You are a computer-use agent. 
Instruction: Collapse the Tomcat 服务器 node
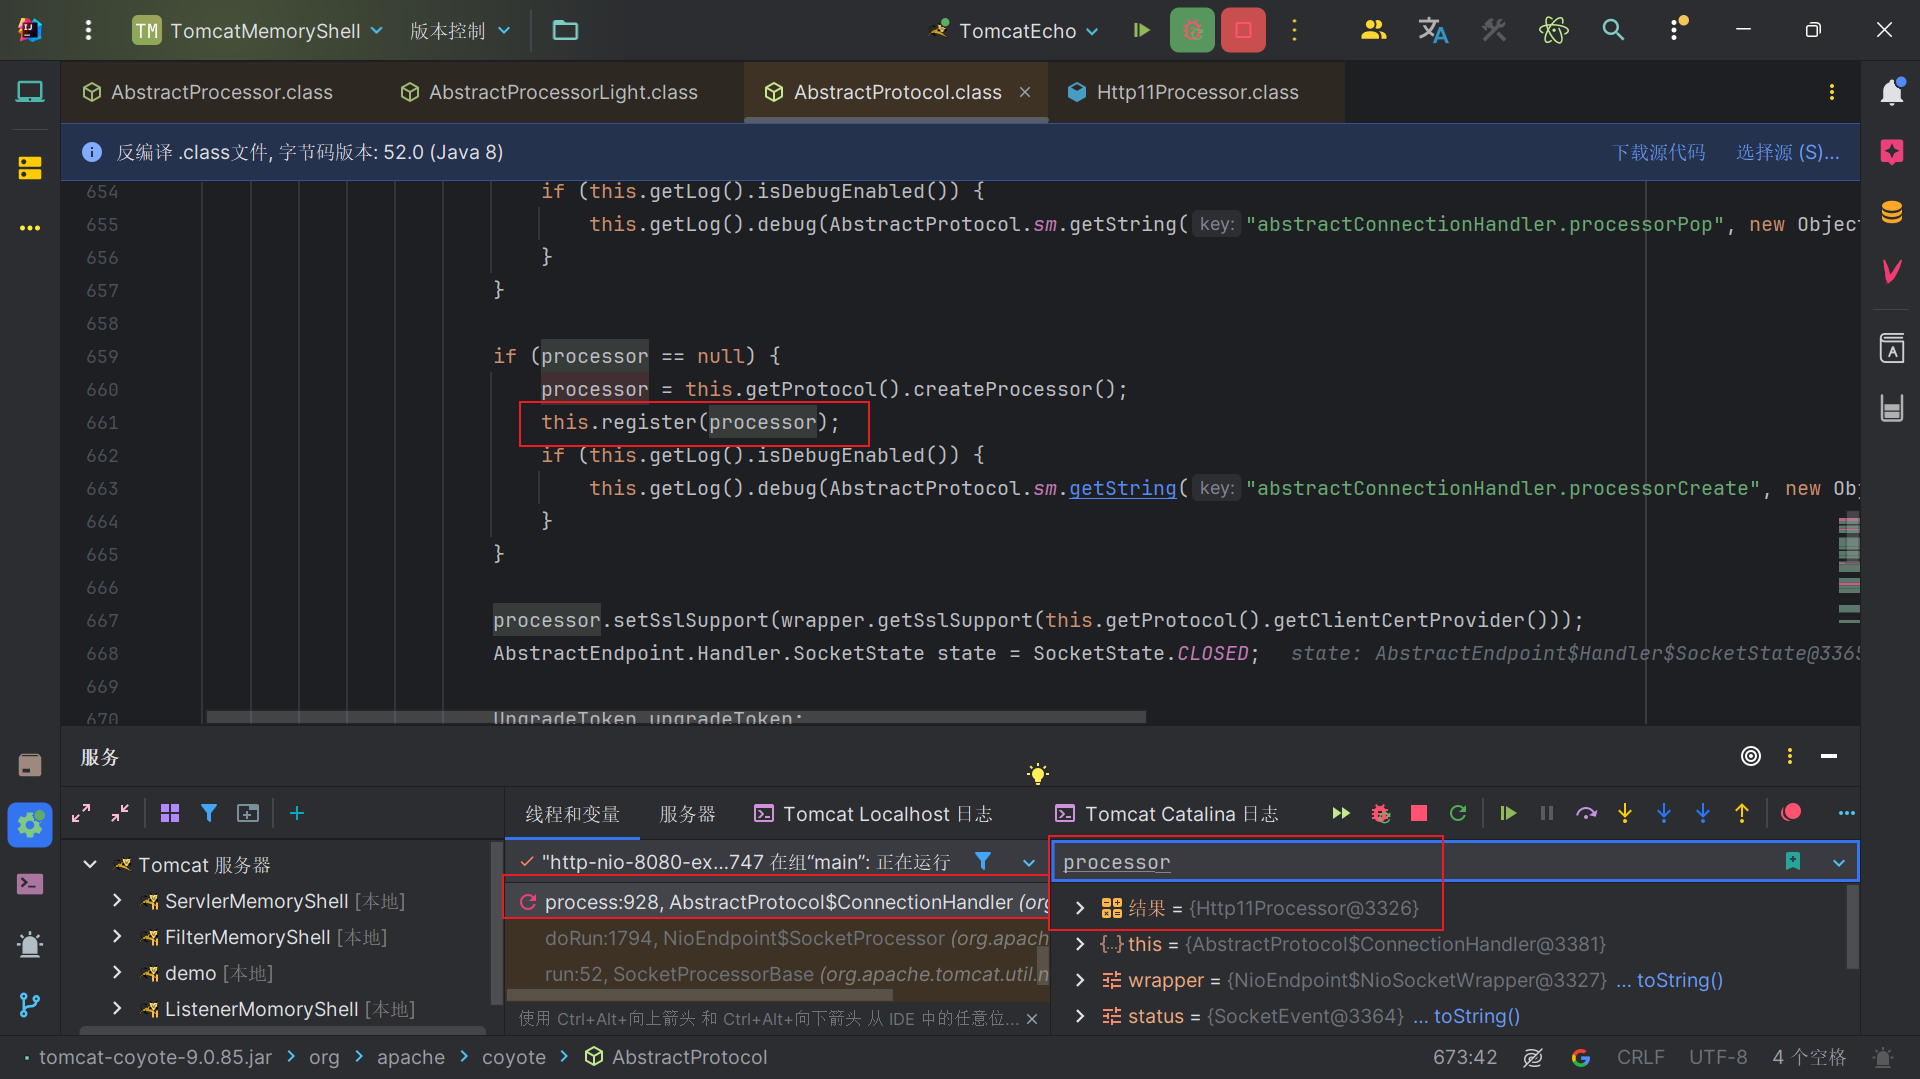90,864
